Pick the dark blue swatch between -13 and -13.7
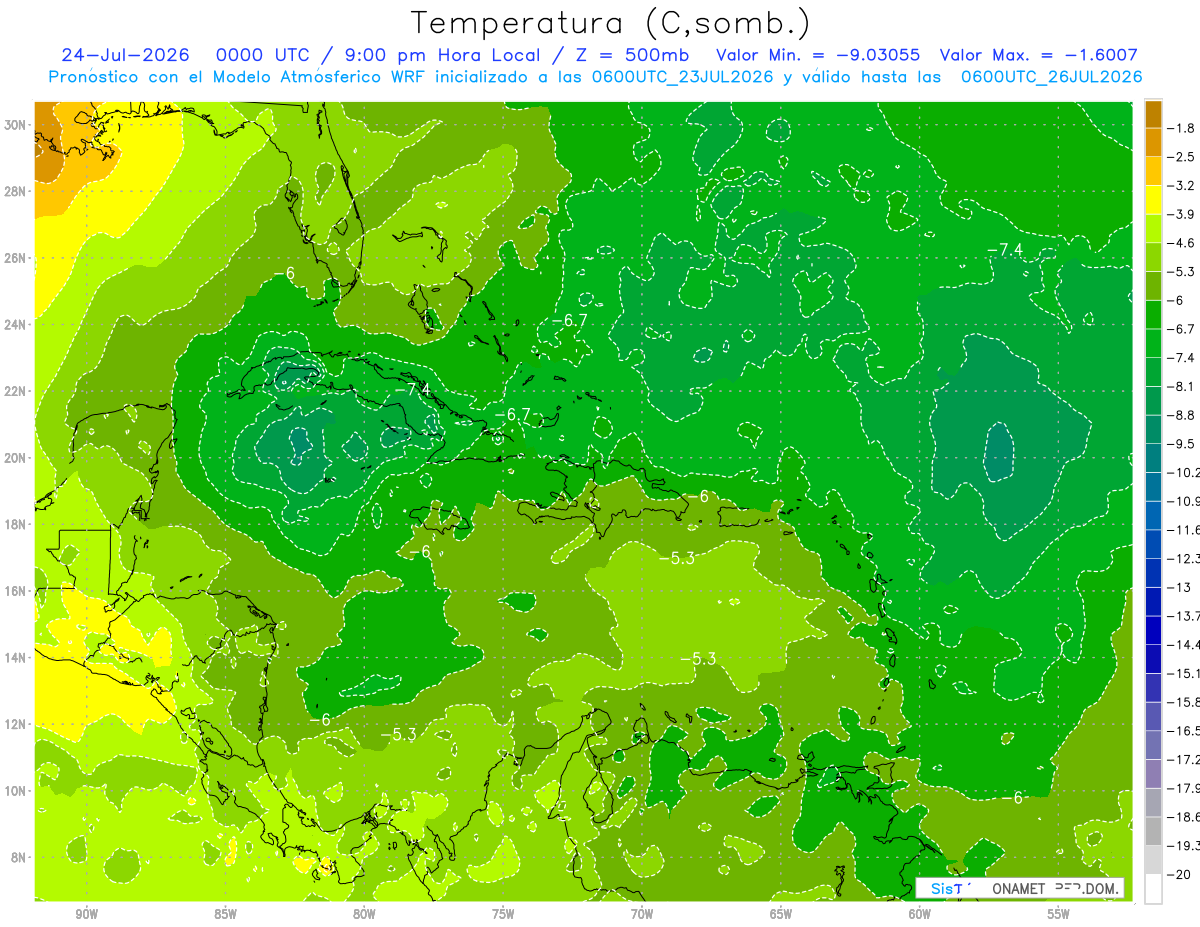The image size is (1200, 927). pyautogui.click(x=1153, y=602)
